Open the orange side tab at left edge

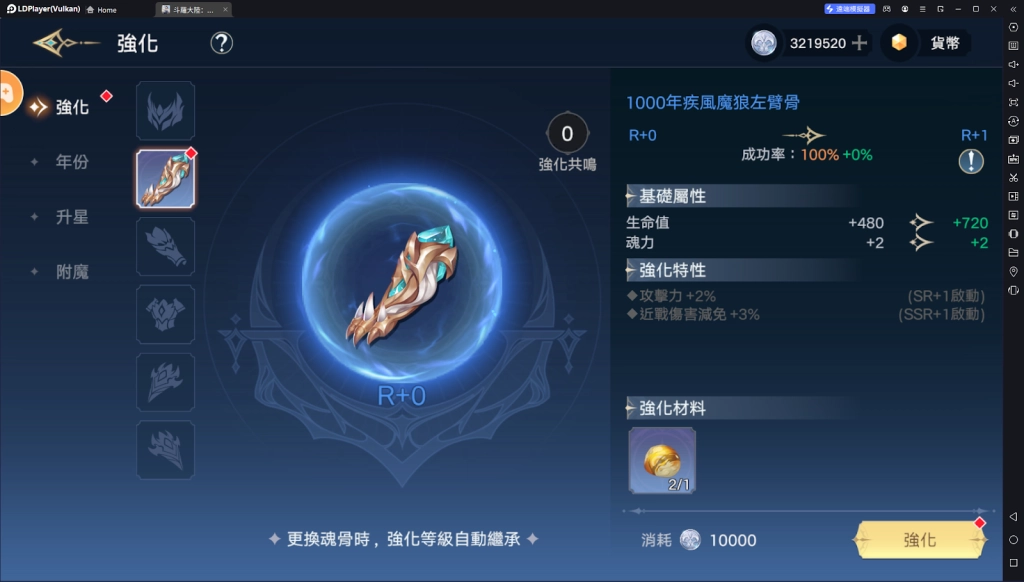pos(10,93)
